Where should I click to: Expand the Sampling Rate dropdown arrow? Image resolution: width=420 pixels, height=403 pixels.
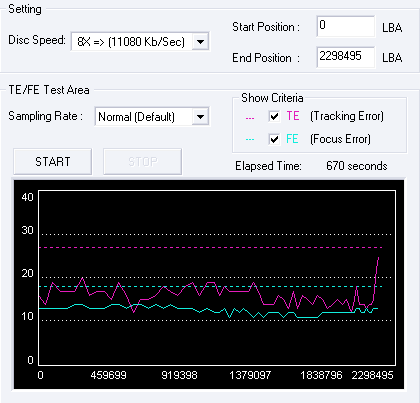pos(200,117)
